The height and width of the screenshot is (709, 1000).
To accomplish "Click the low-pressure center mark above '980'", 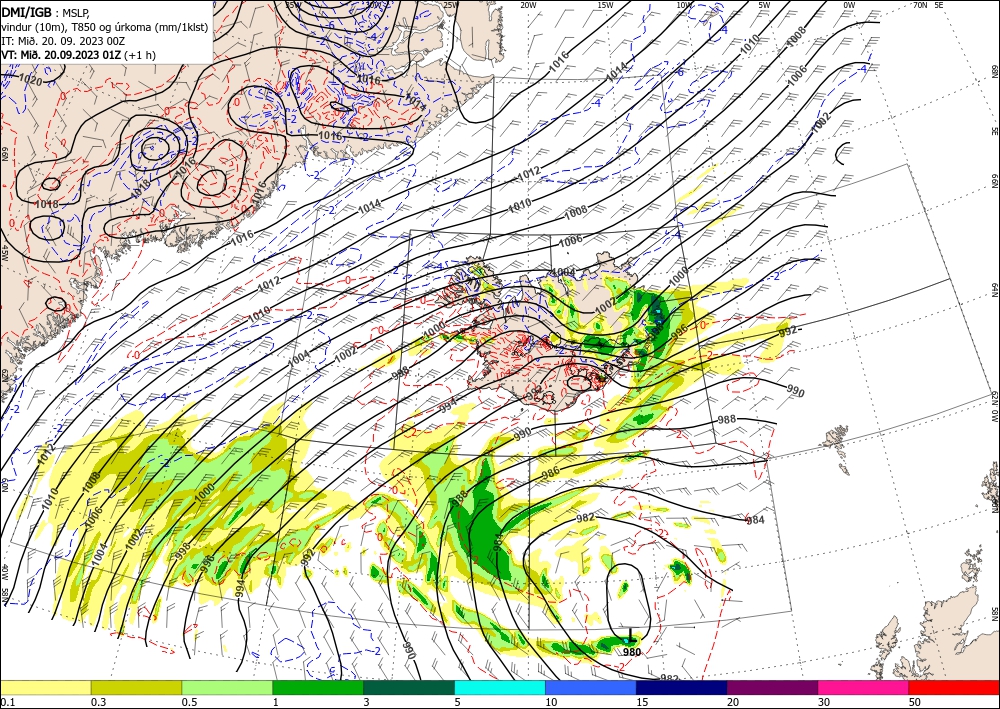I will [630, 637].
